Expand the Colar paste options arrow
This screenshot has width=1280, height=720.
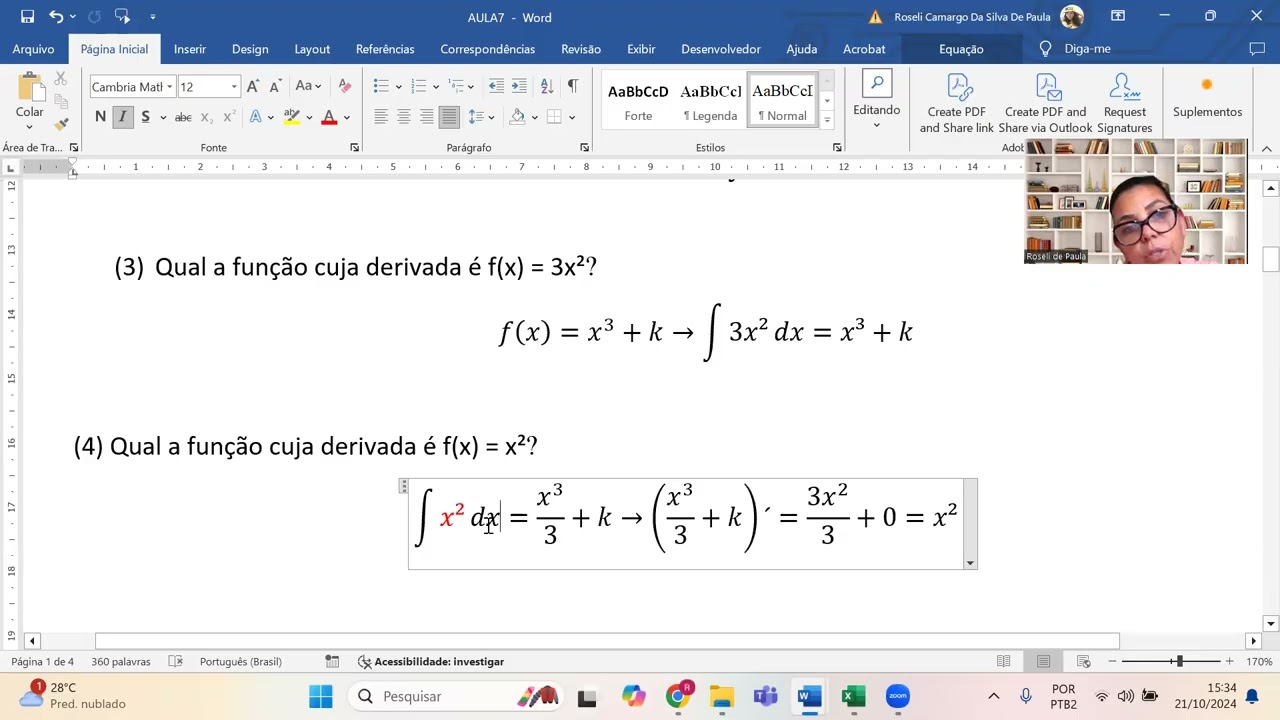click(30, 128)
